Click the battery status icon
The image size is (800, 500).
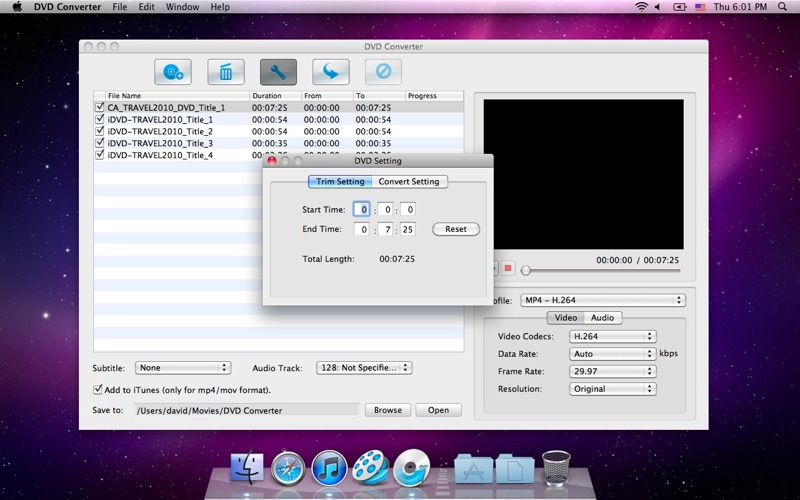click(x=680, y=7)
